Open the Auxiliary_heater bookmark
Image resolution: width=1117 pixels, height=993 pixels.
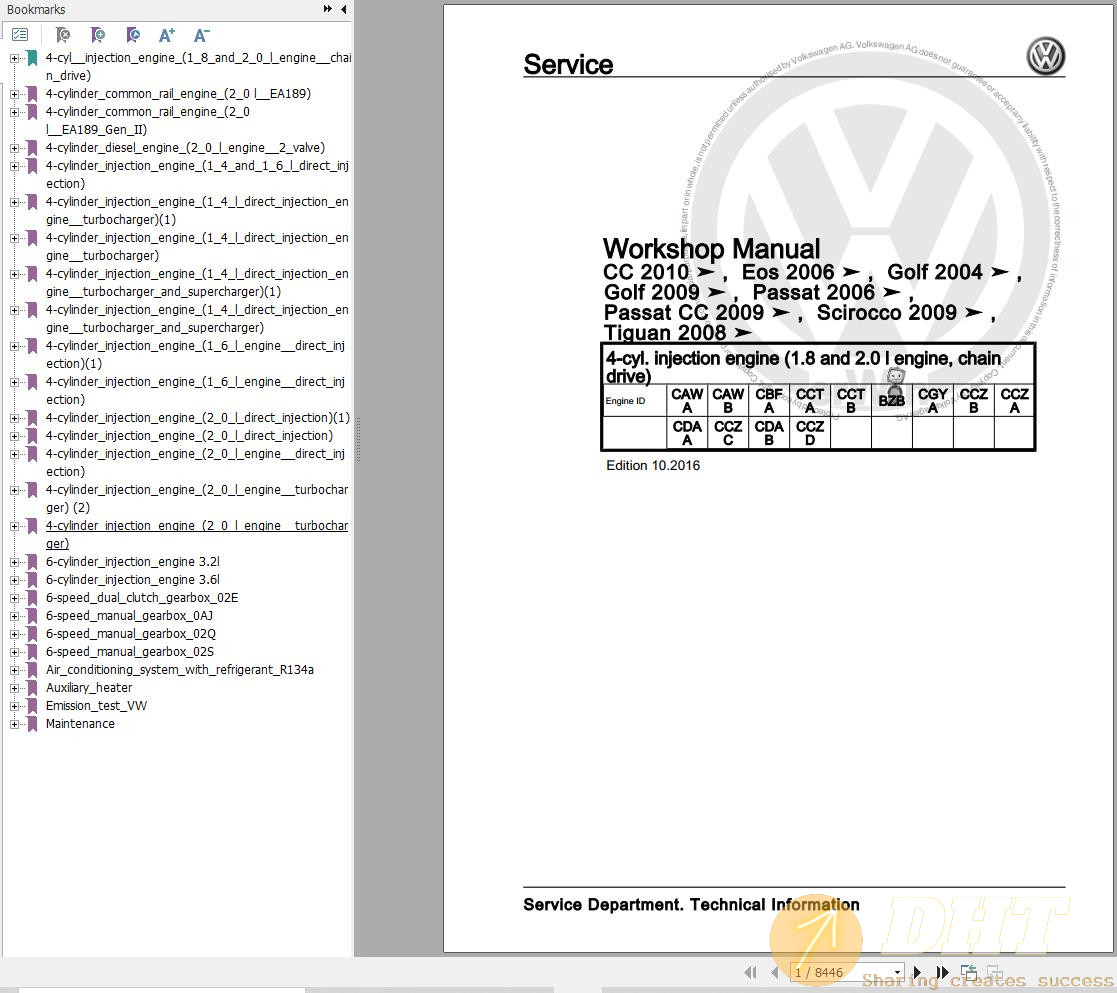tap(89, 687)
